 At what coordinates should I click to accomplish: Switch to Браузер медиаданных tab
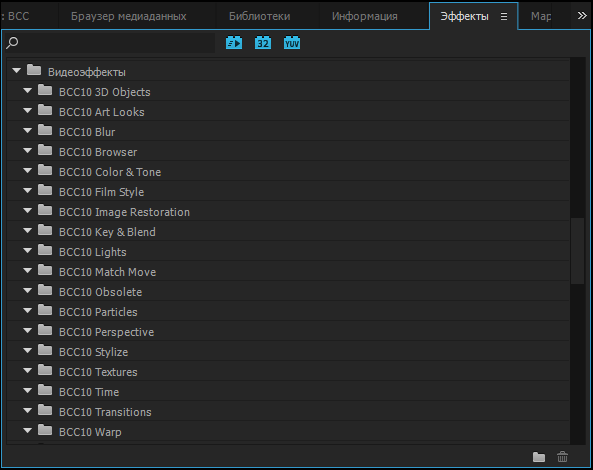(129, 16)
